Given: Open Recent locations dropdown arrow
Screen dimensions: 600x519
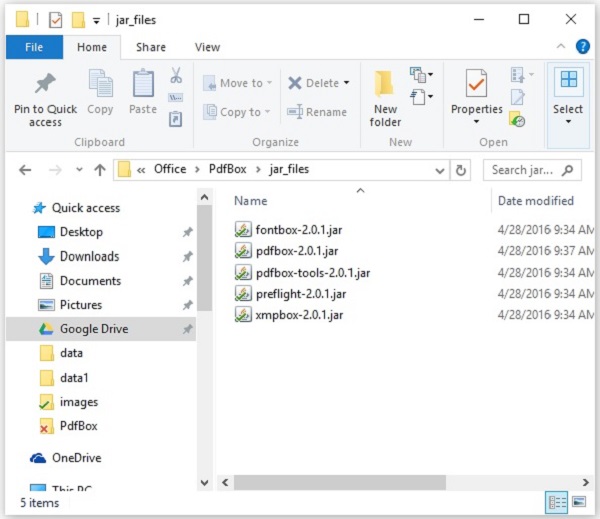Looking at the screenshot, I should pyautogui.click(x=79, y=170).
